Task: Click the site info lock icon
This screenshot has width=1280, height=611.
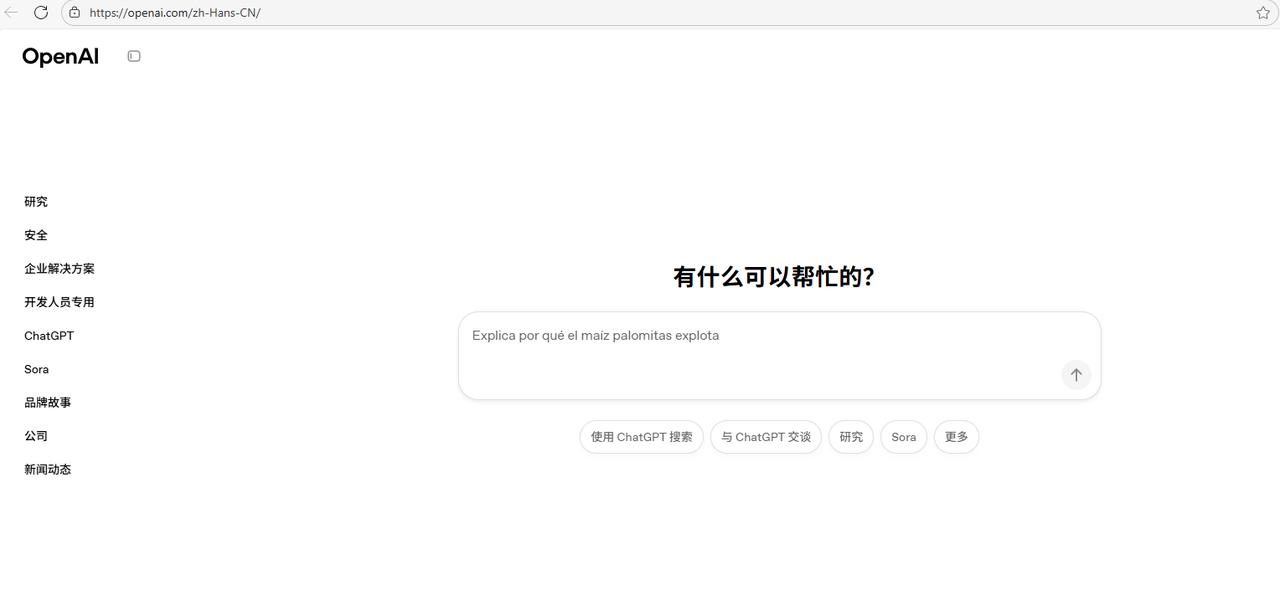Action: click(x=74, y=12)
